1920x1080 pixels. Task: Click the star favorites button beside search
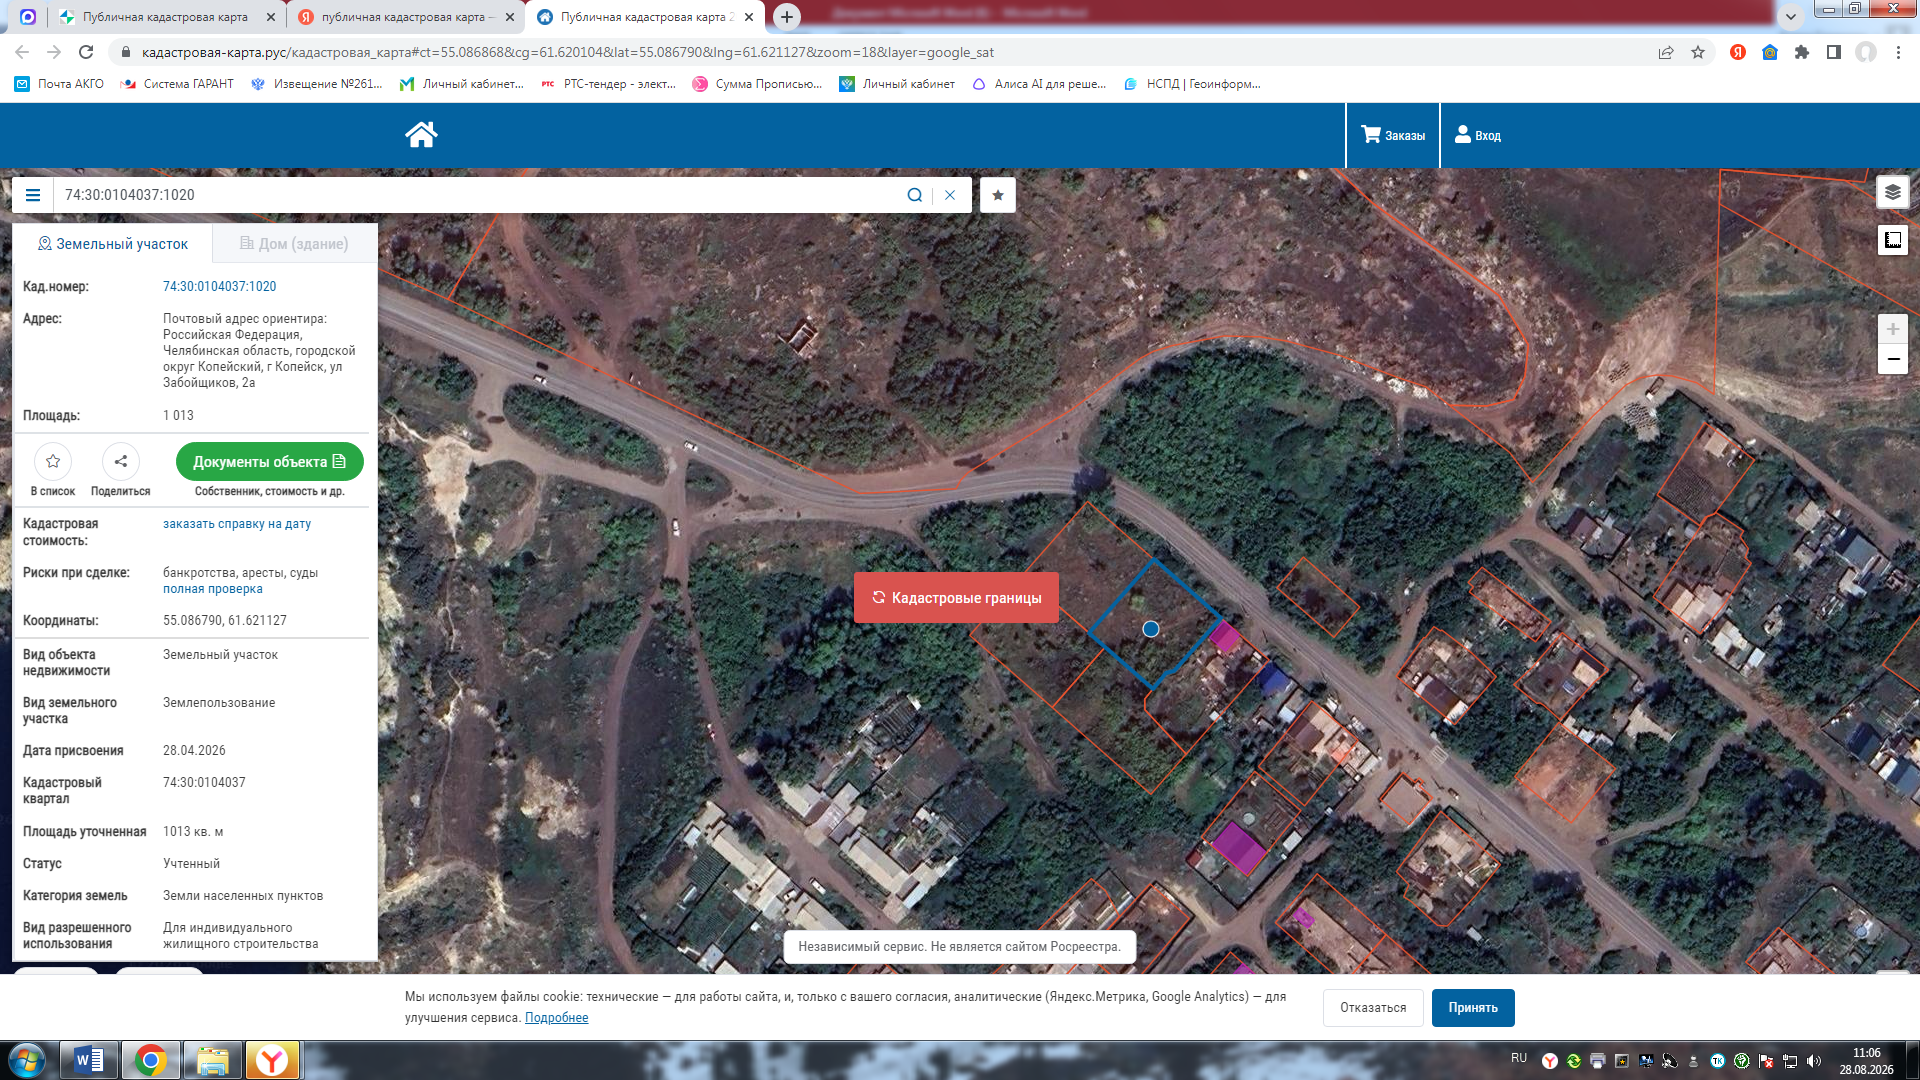pyautogui.click(x=998, y=195)
